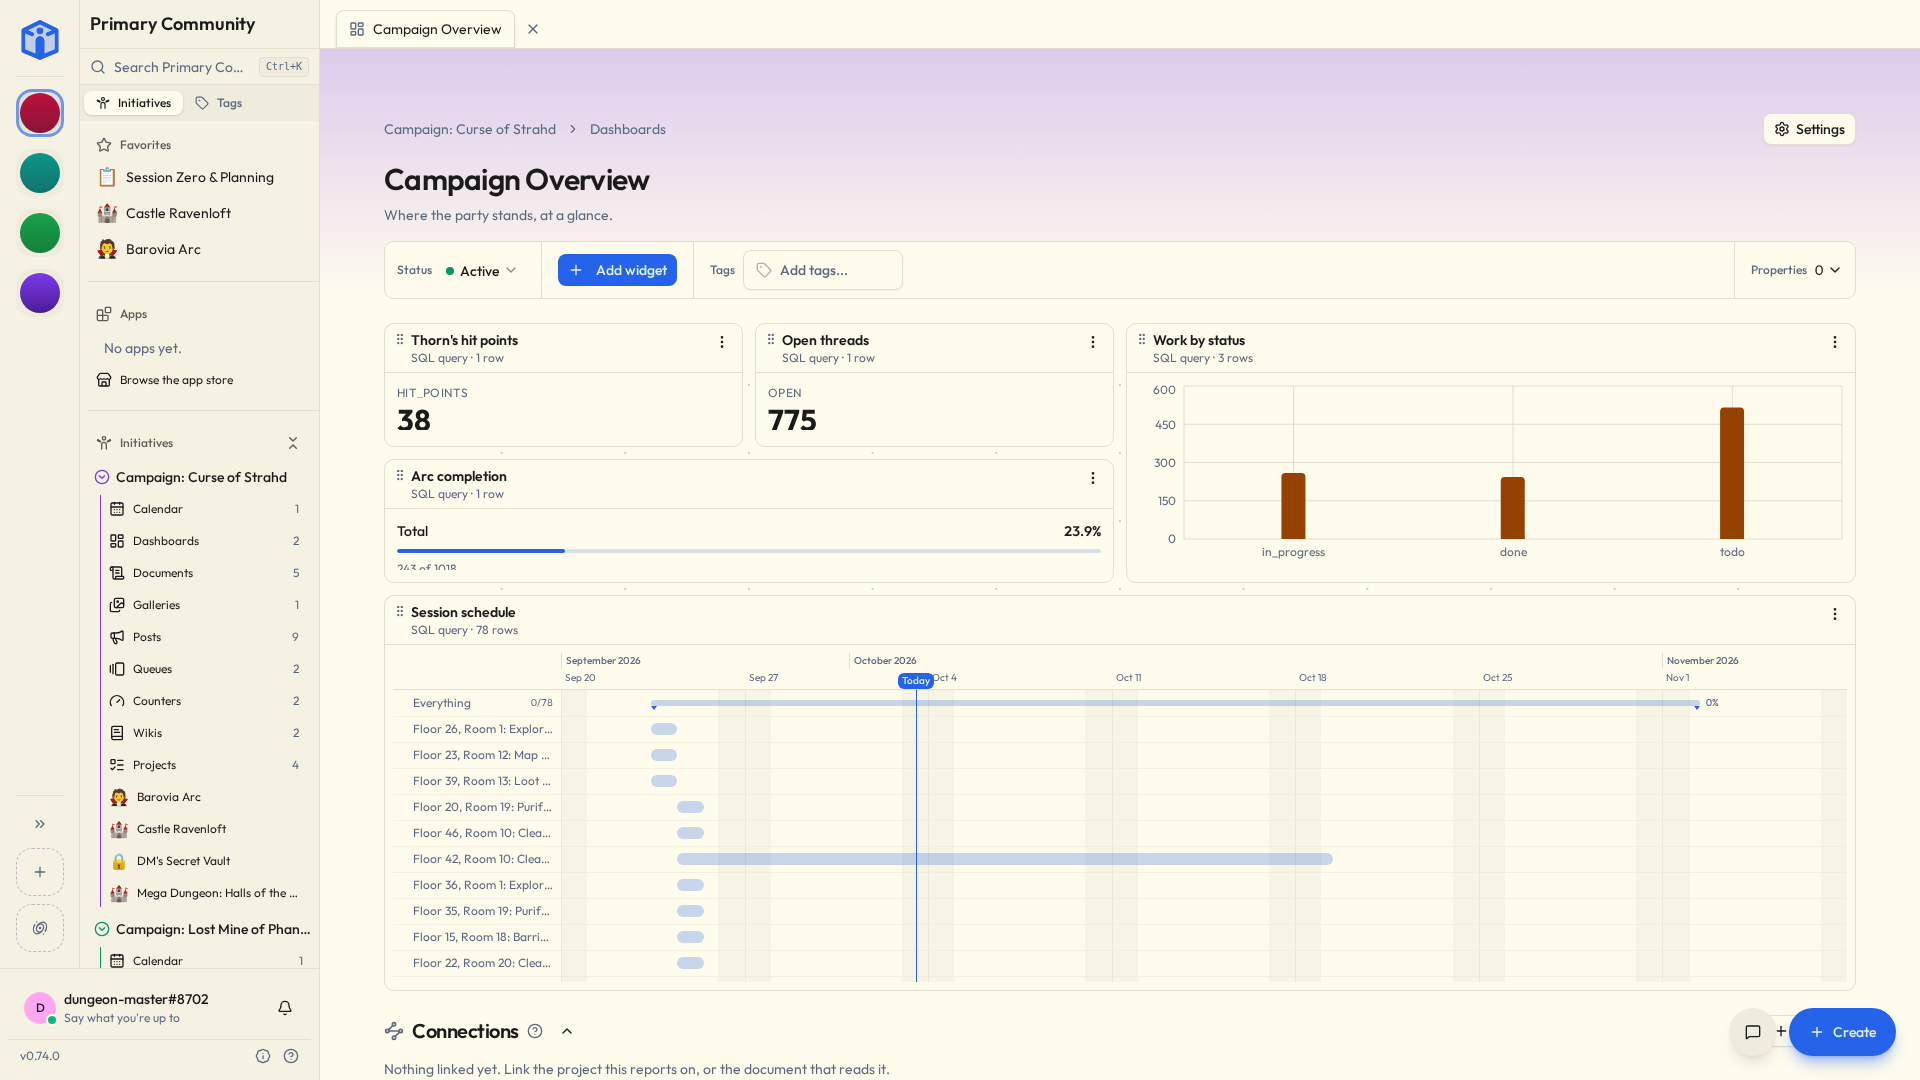Viewport: 1920px width, 1080px height.
Task: Click the info icon beside version number
Action: click(263, 1056)
